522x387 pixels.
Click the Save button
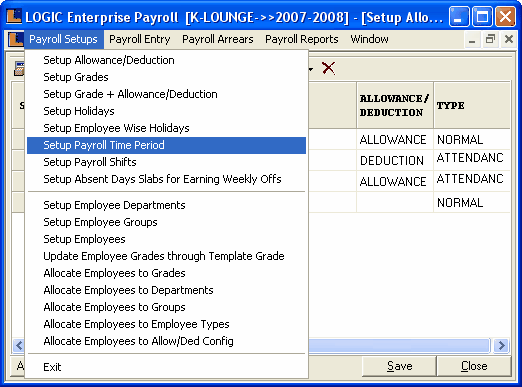(x=399, y=366)
